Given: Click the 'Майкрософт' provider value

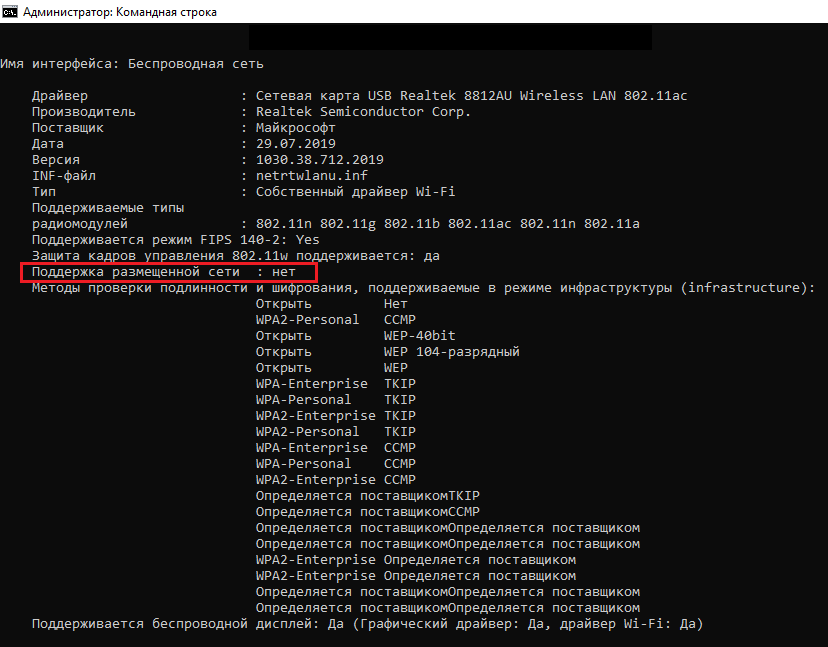Looking at the screenshot, I should (296, 128).
